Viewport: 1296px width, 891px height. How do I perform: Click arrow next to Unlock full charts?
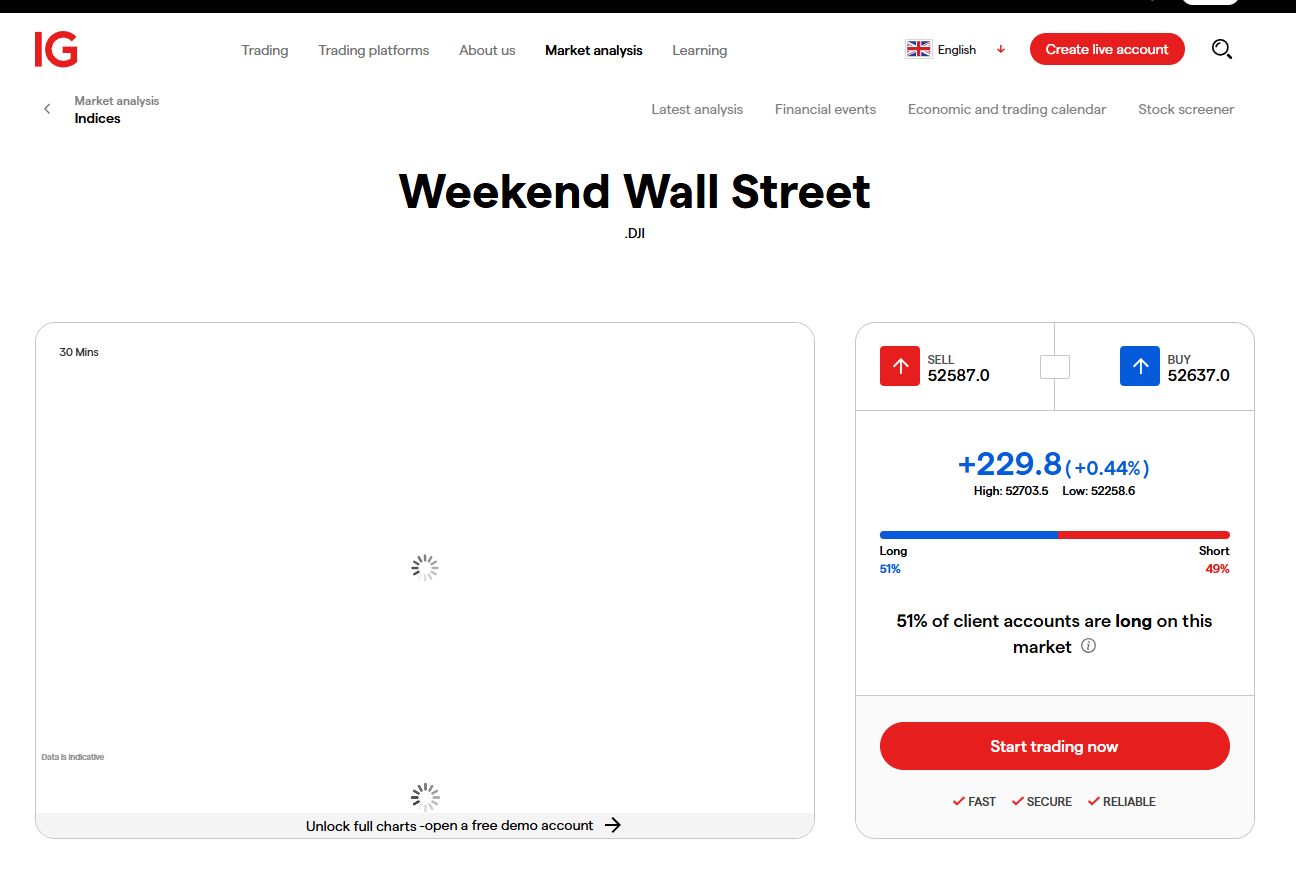coord(613,825)
